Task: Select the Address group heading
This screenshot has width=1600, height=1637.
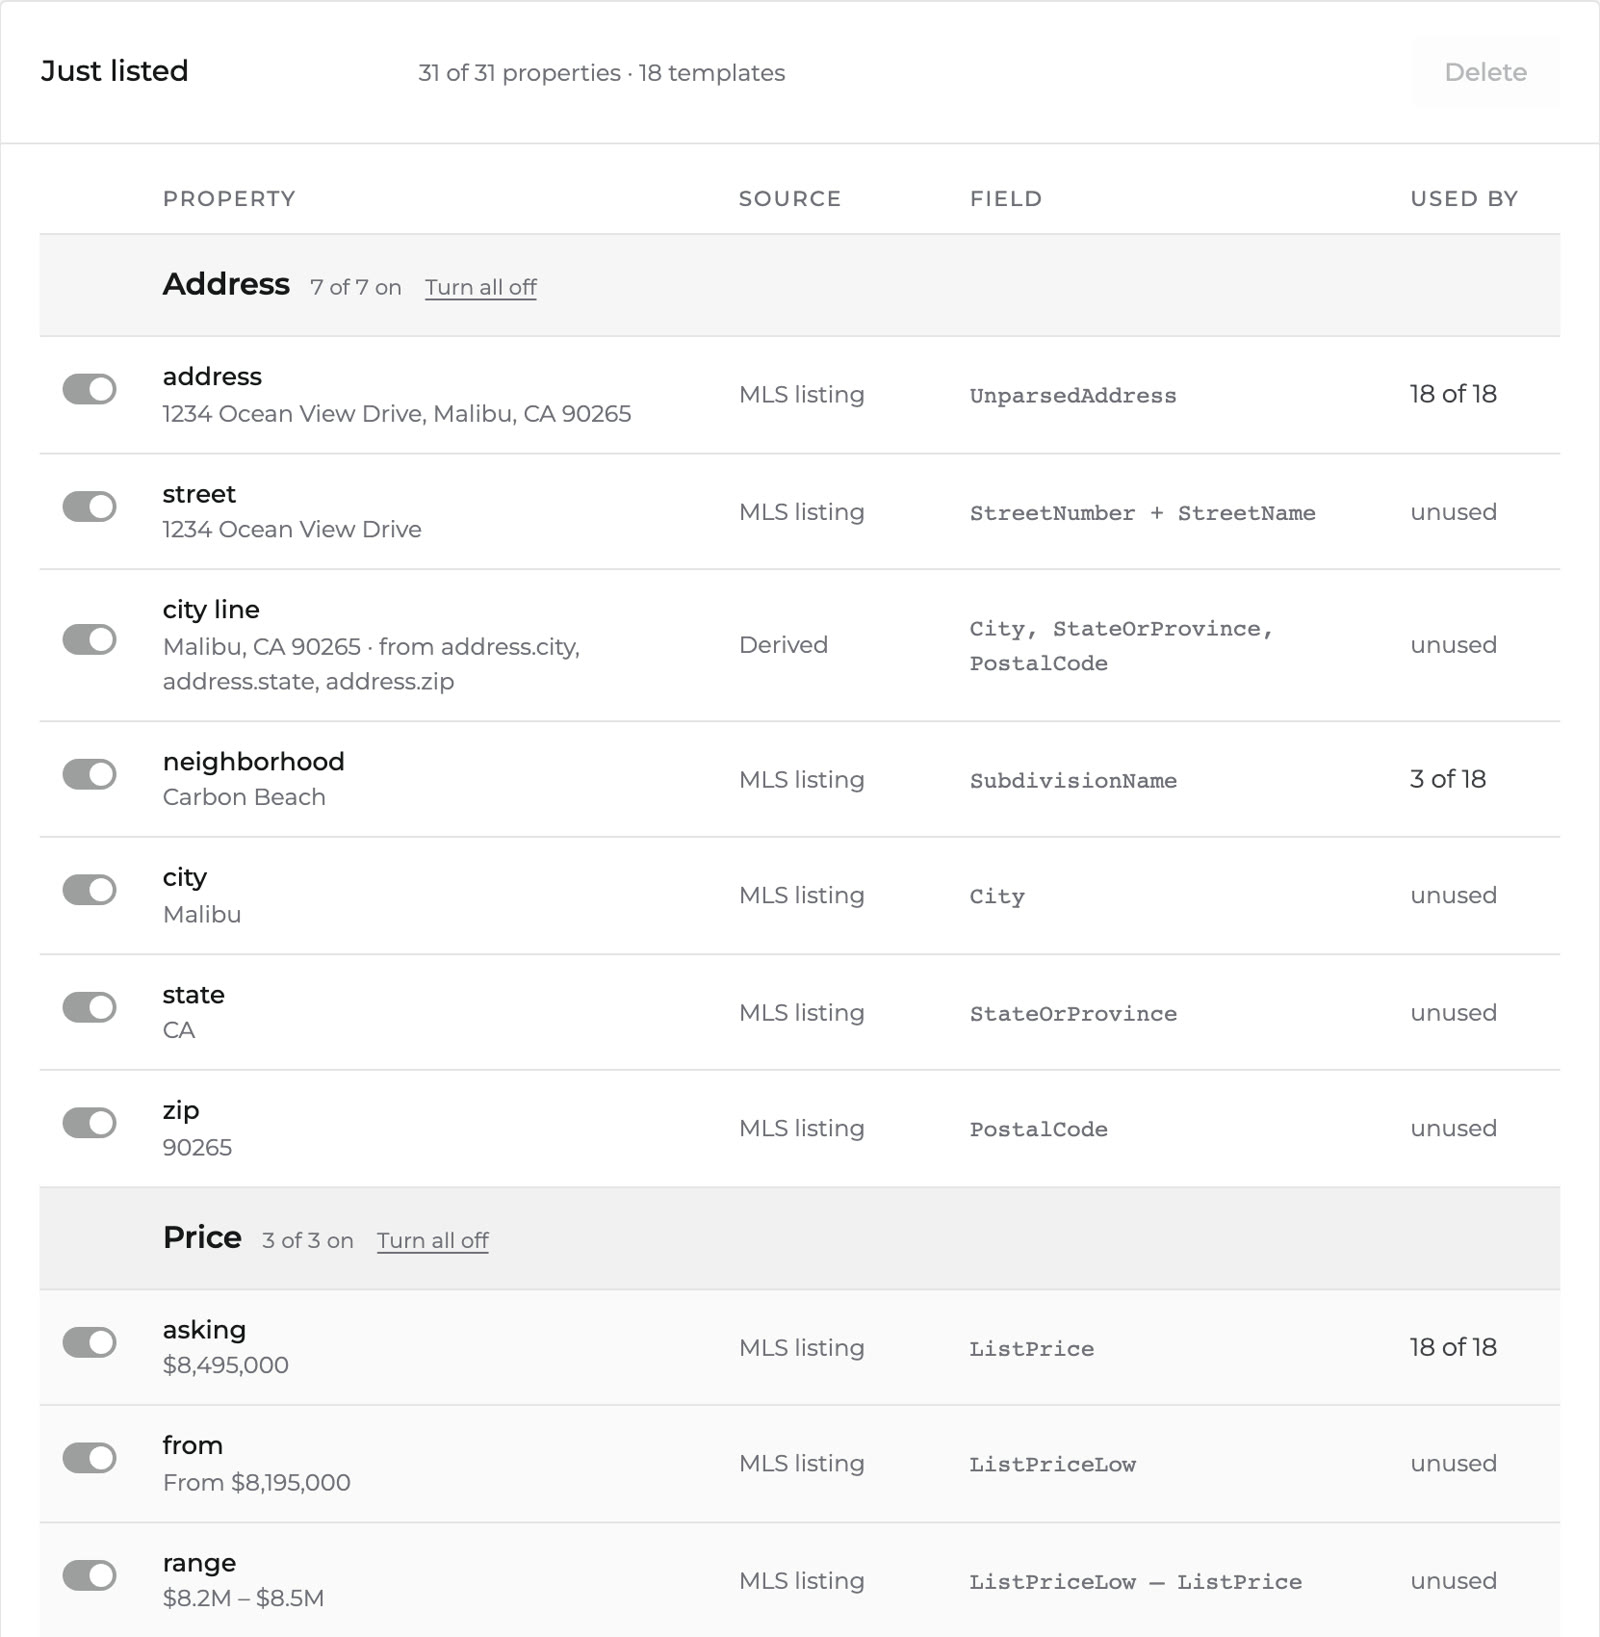Action: [226, 284]
